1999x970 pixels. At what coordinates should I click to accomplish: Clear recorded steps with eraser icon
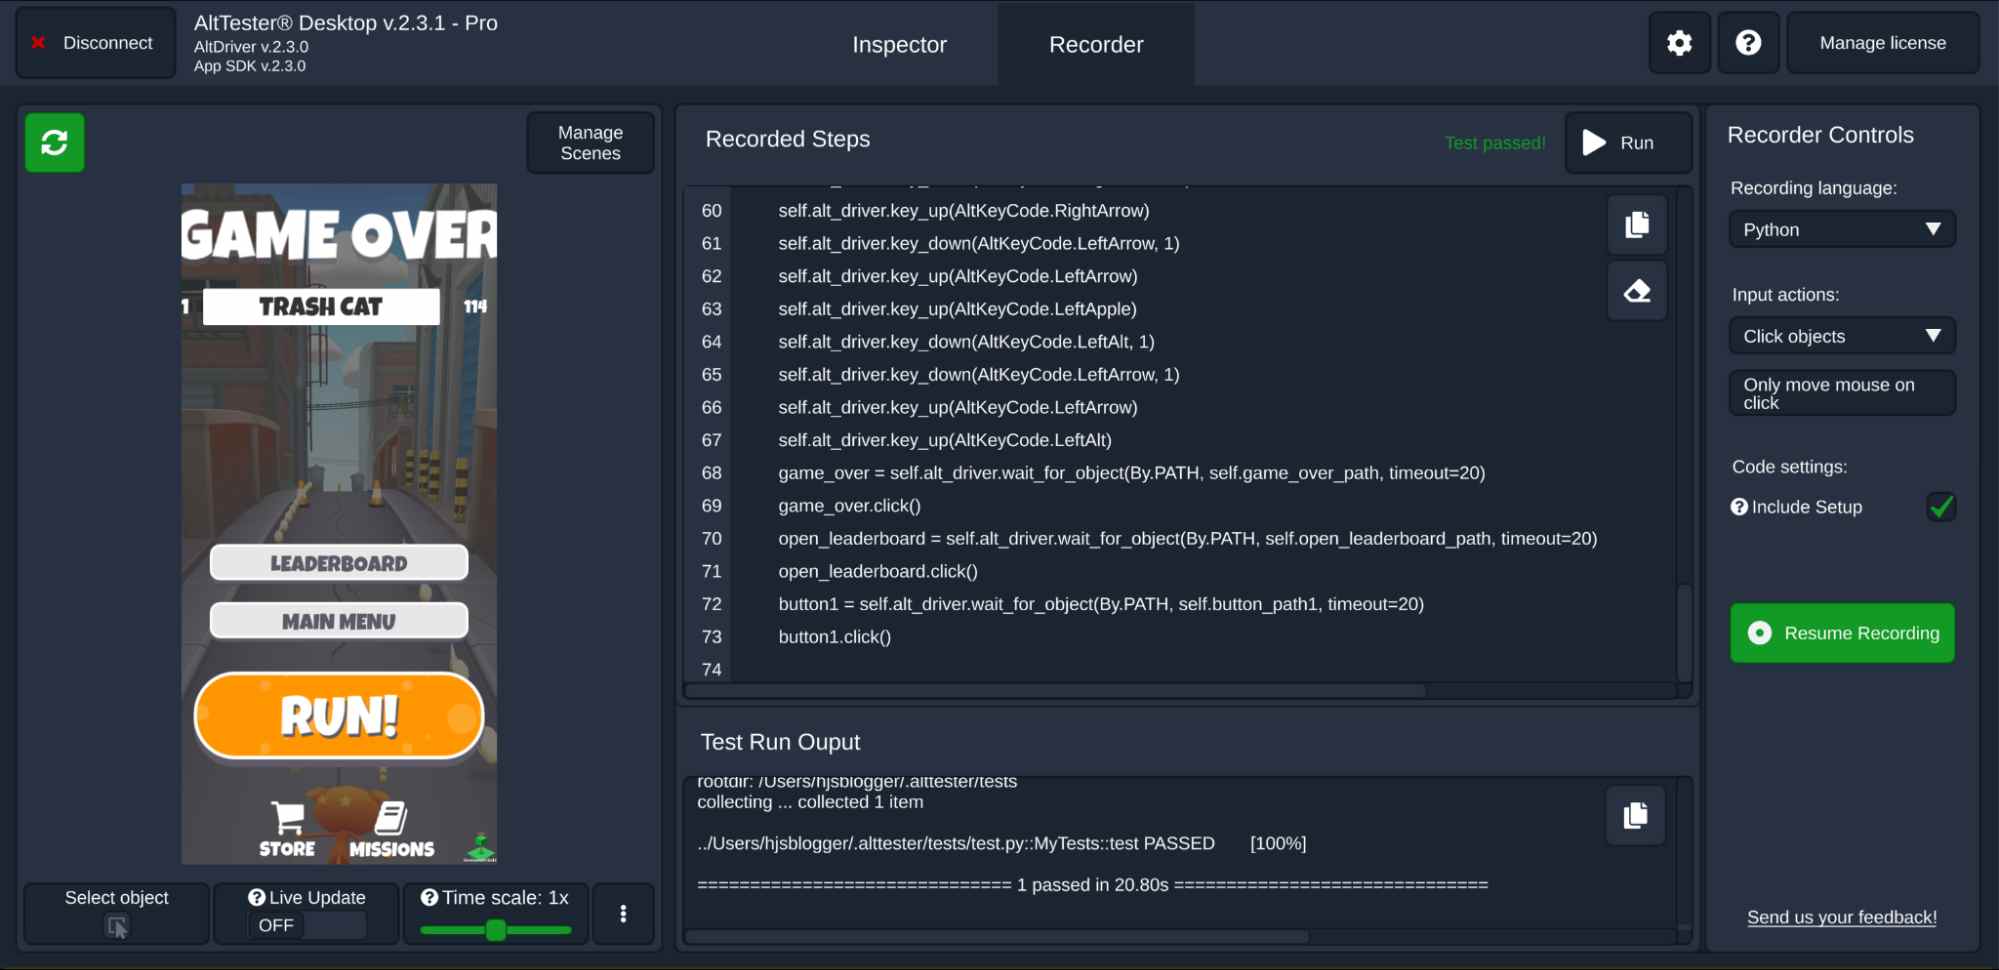[1637, 291]
